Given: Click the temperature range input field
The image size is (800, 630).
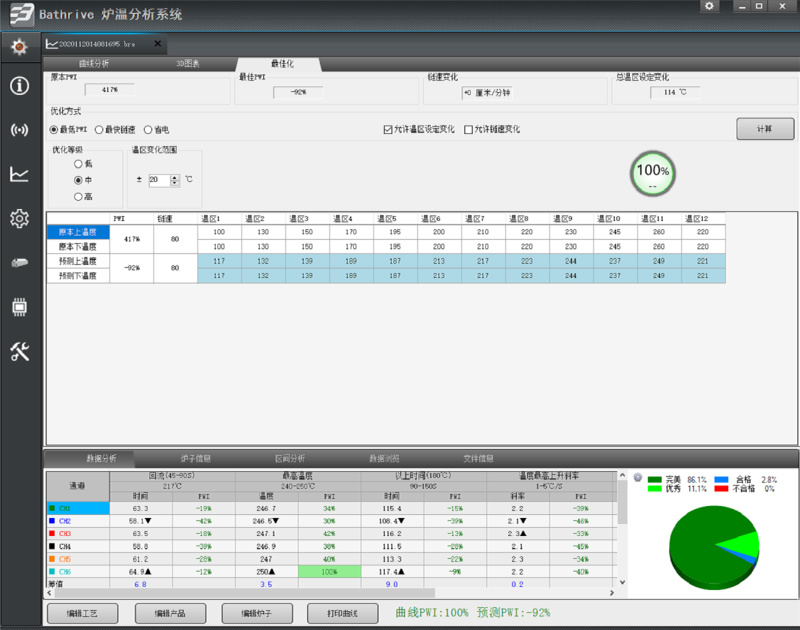Looking at the screenshot, I should click(x=158, y=180).
